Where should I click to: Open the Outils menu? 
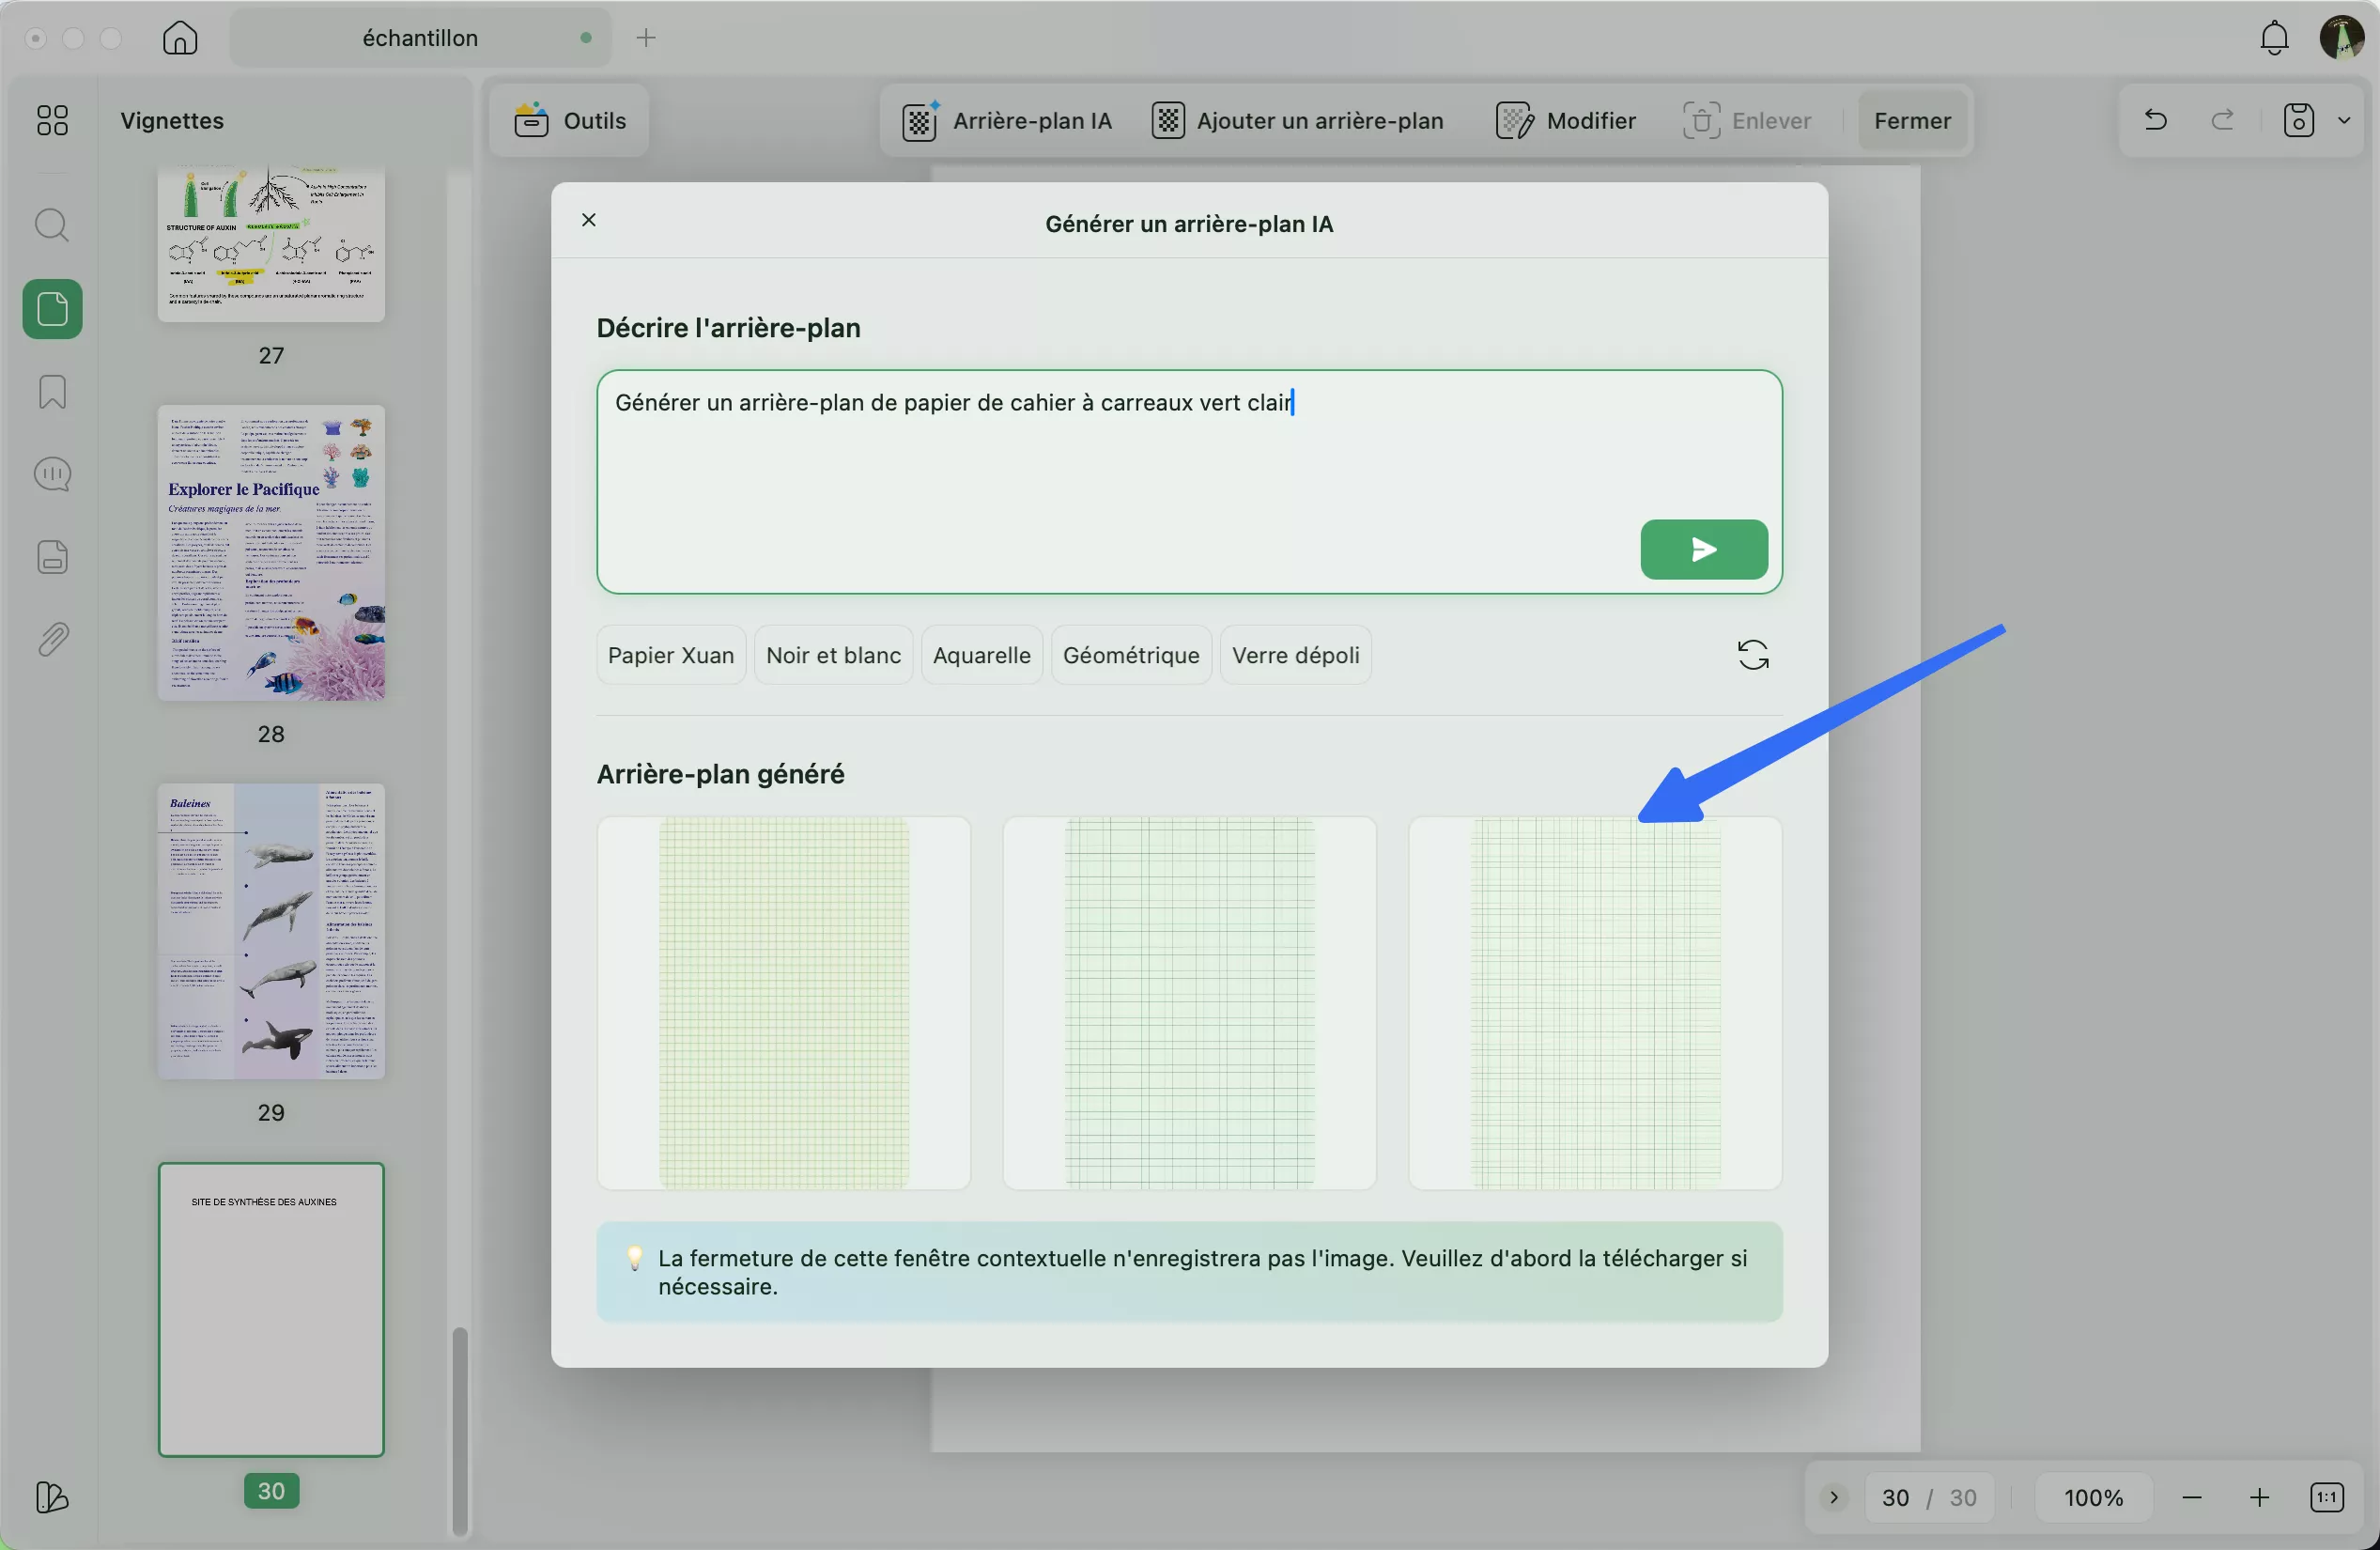click(x=567, y=120)
